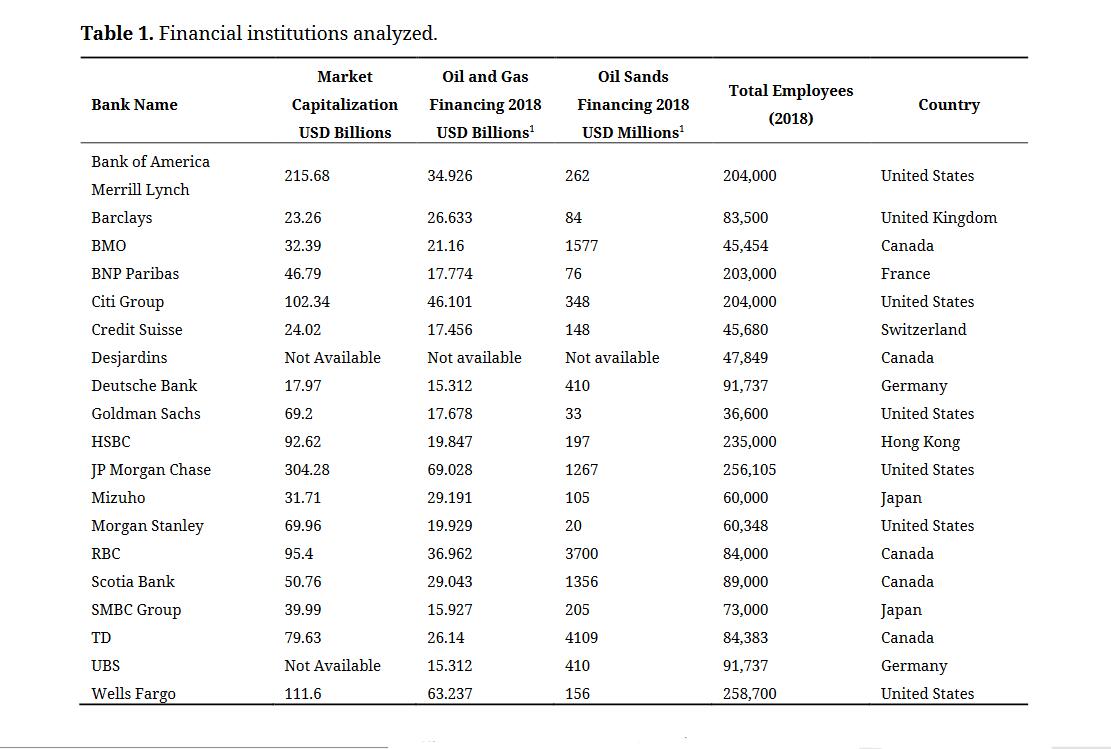Click the Wells Fargo bank name
The image size is (1111, 749).
pos(133,694)
